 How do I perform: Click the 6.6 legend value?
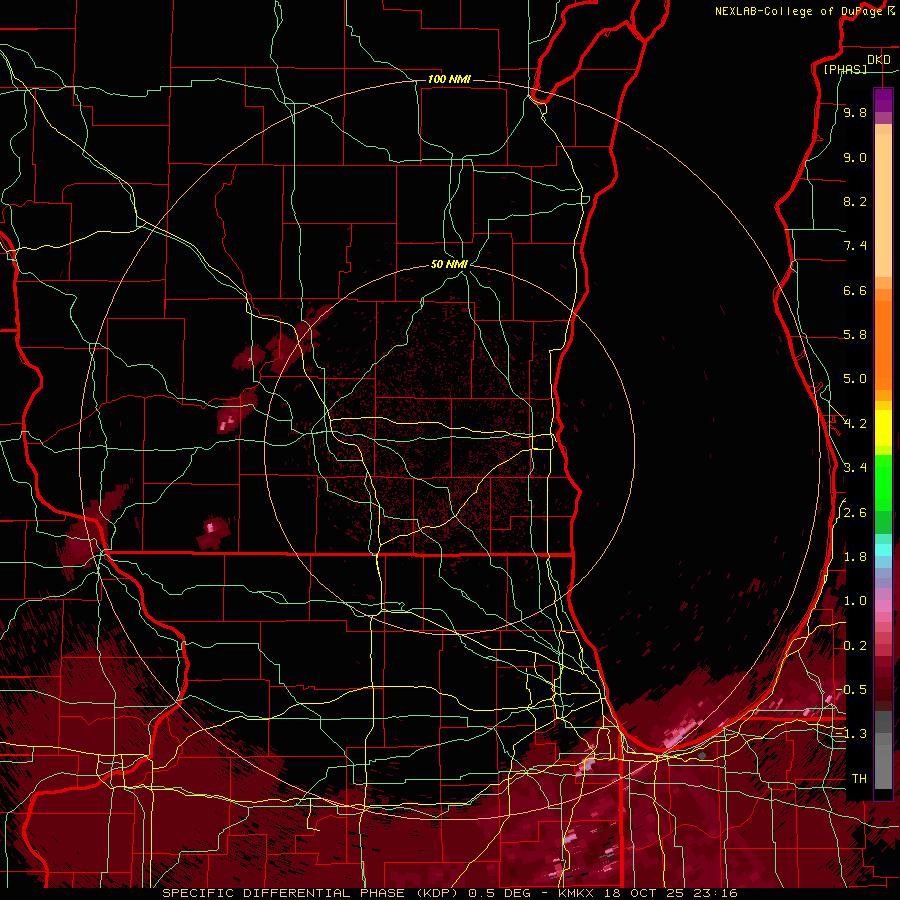click(855, 290)
